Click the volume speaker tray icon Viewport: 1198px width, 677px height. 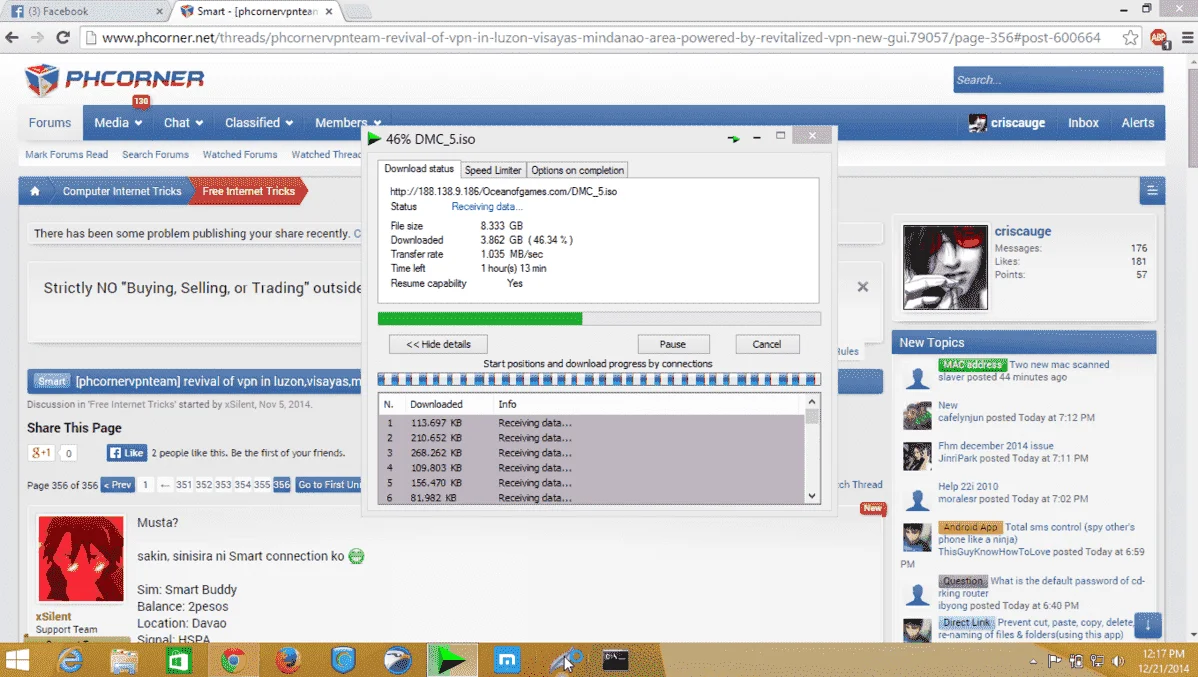coord(1118,661)
